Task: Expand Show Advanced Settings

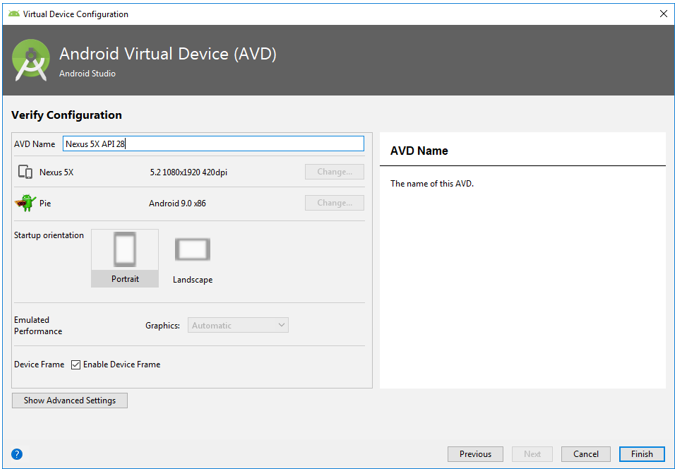Action: (x=70, y=401)
